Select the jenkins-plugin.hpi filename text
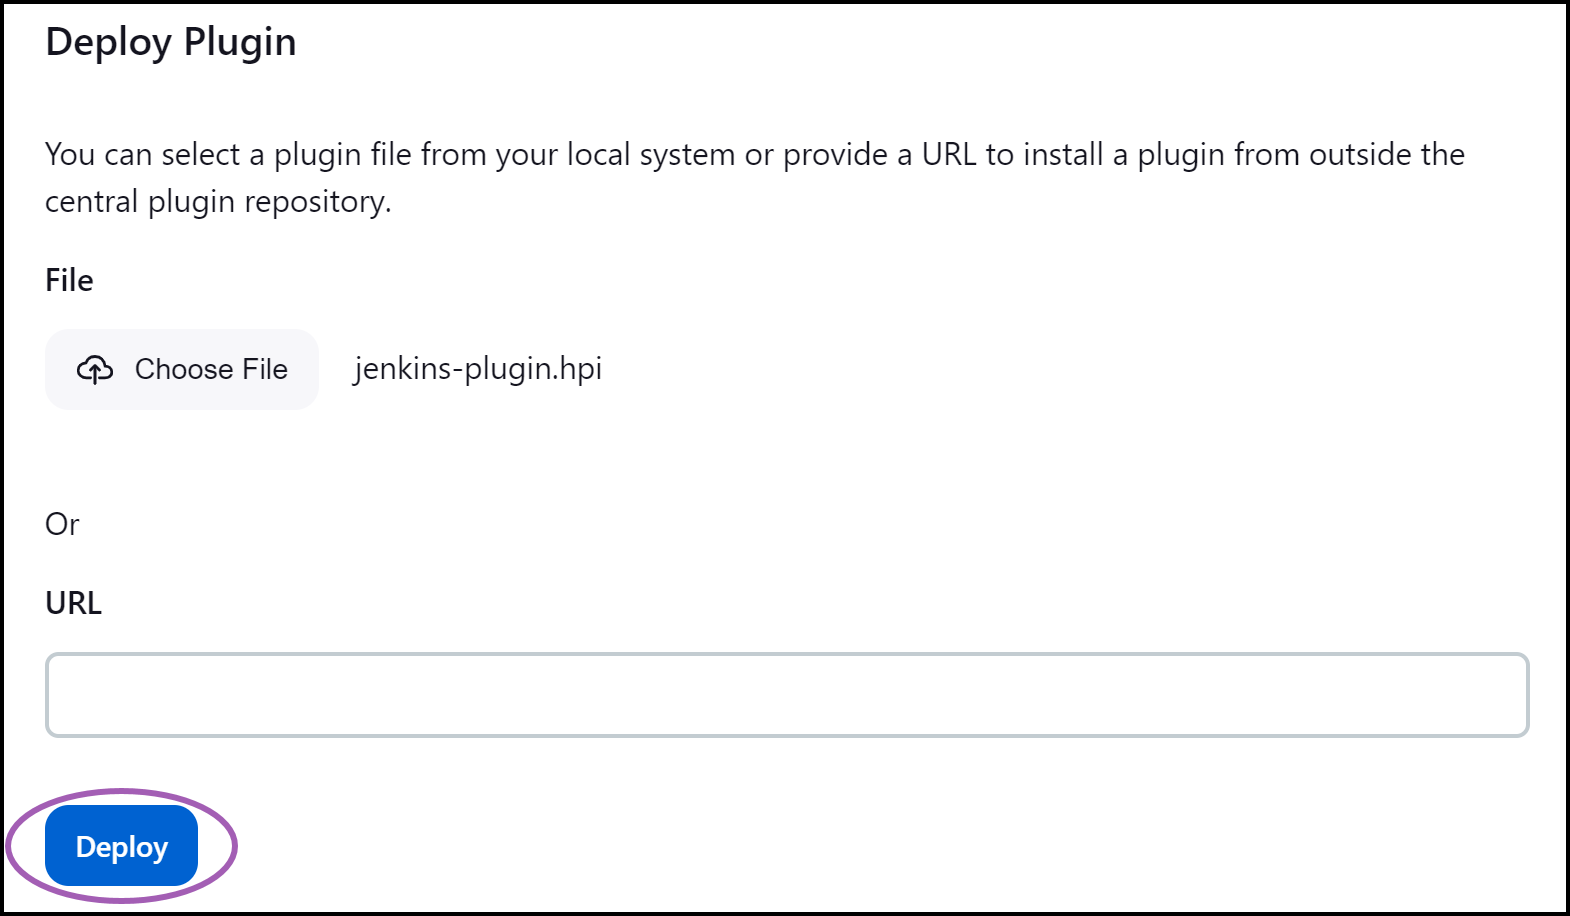 [477, 369]
